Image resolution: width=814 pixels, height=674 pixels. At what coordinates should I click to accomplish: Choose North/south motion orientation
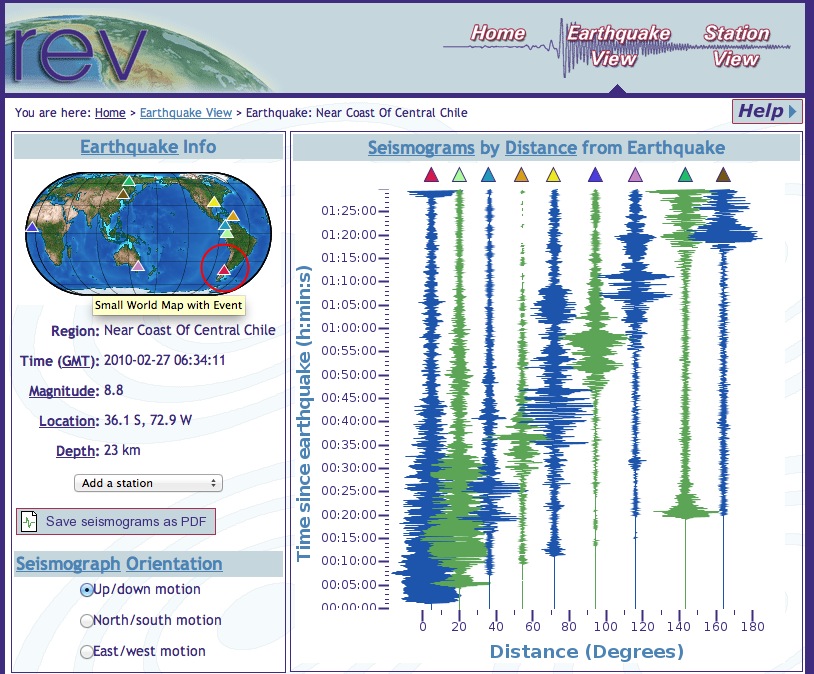(87, 621)
